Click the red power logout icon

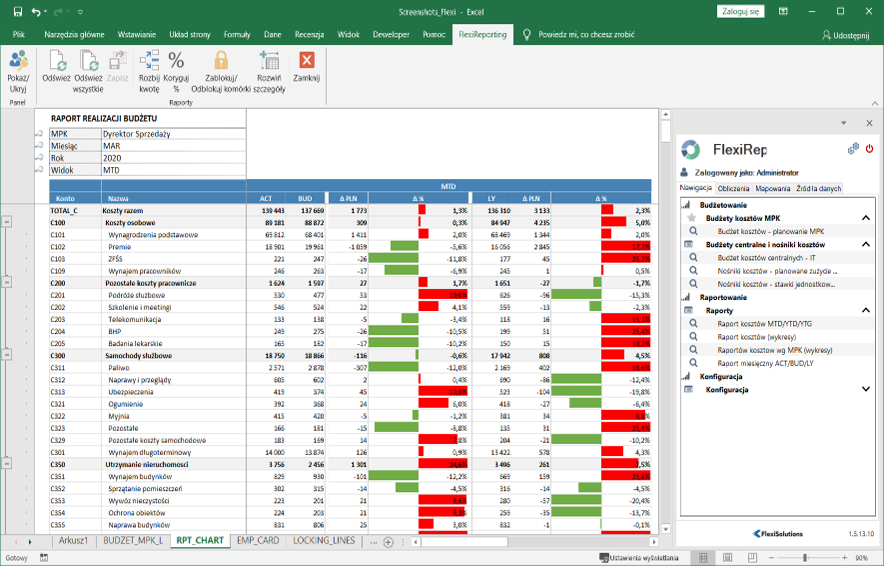[x=869, y=148]
